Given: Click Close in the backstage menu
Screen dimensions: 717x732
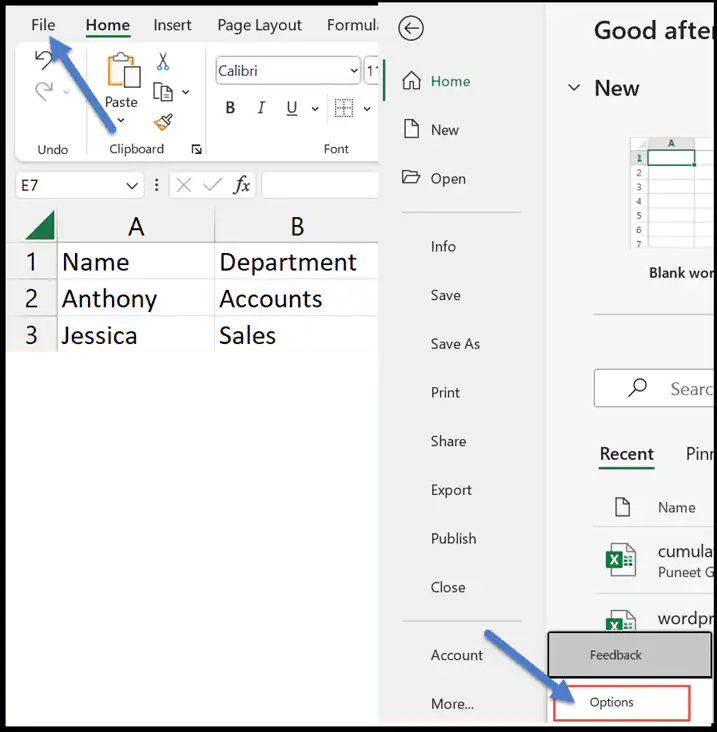Looking at the screenshot, I should (x=448, y=587).
